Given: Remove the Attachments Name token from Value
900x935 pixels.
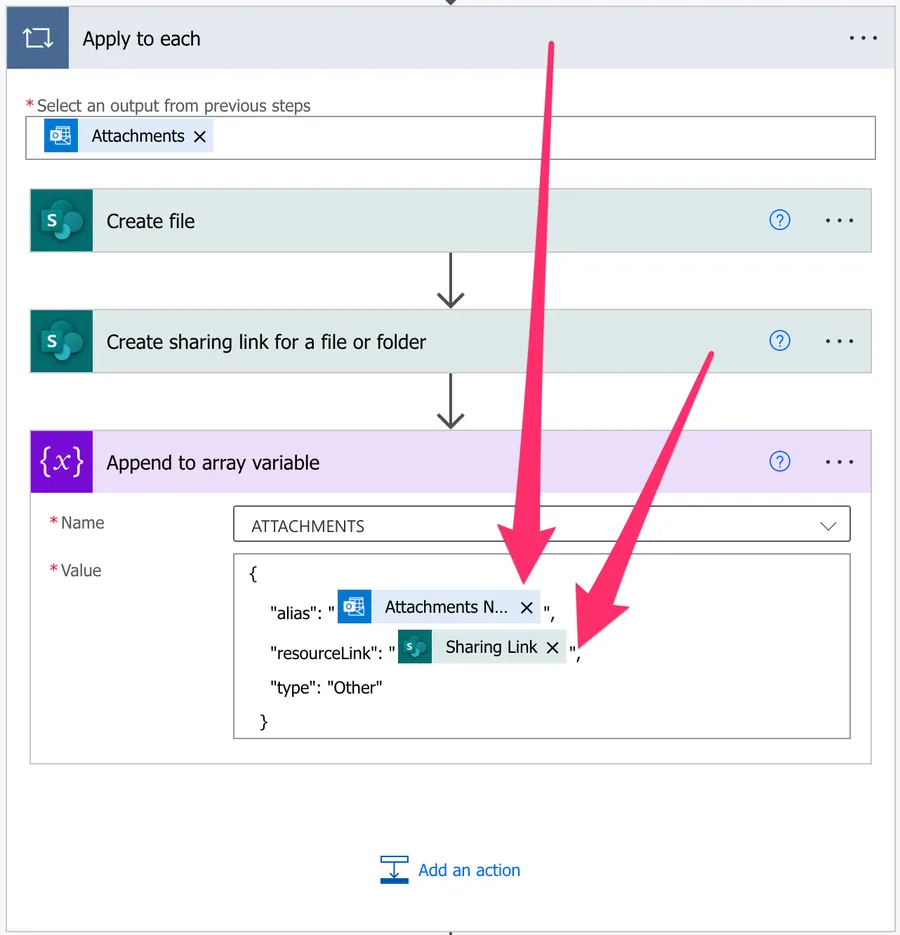Looking at the screenshot, I should point(527,608).
